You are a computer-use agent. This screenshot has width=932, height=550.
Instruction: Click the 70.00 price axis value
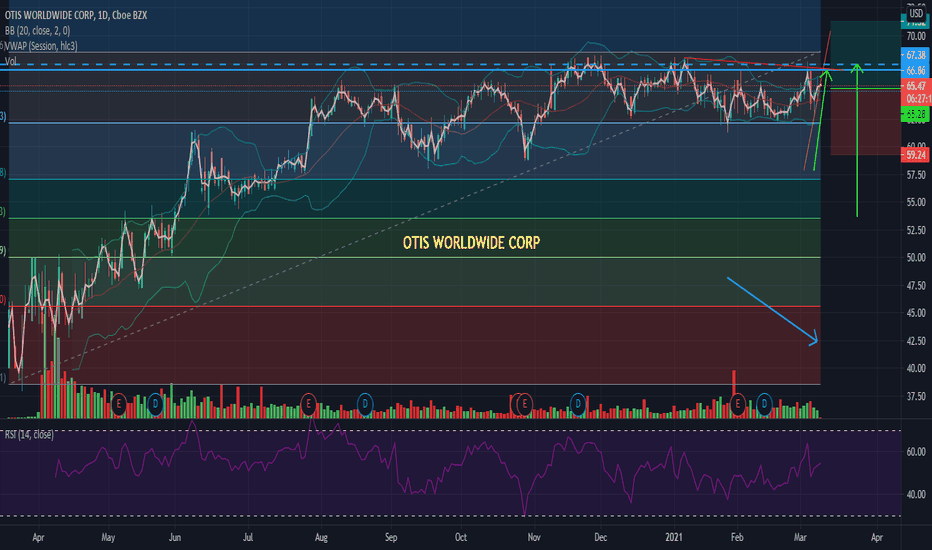tap(916, 36)
